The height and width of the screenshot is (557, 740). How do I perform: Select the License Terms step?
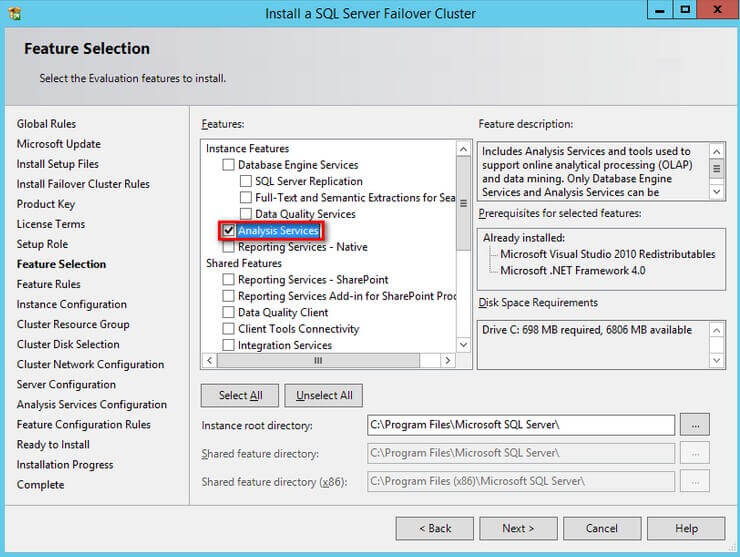point(51,224)
